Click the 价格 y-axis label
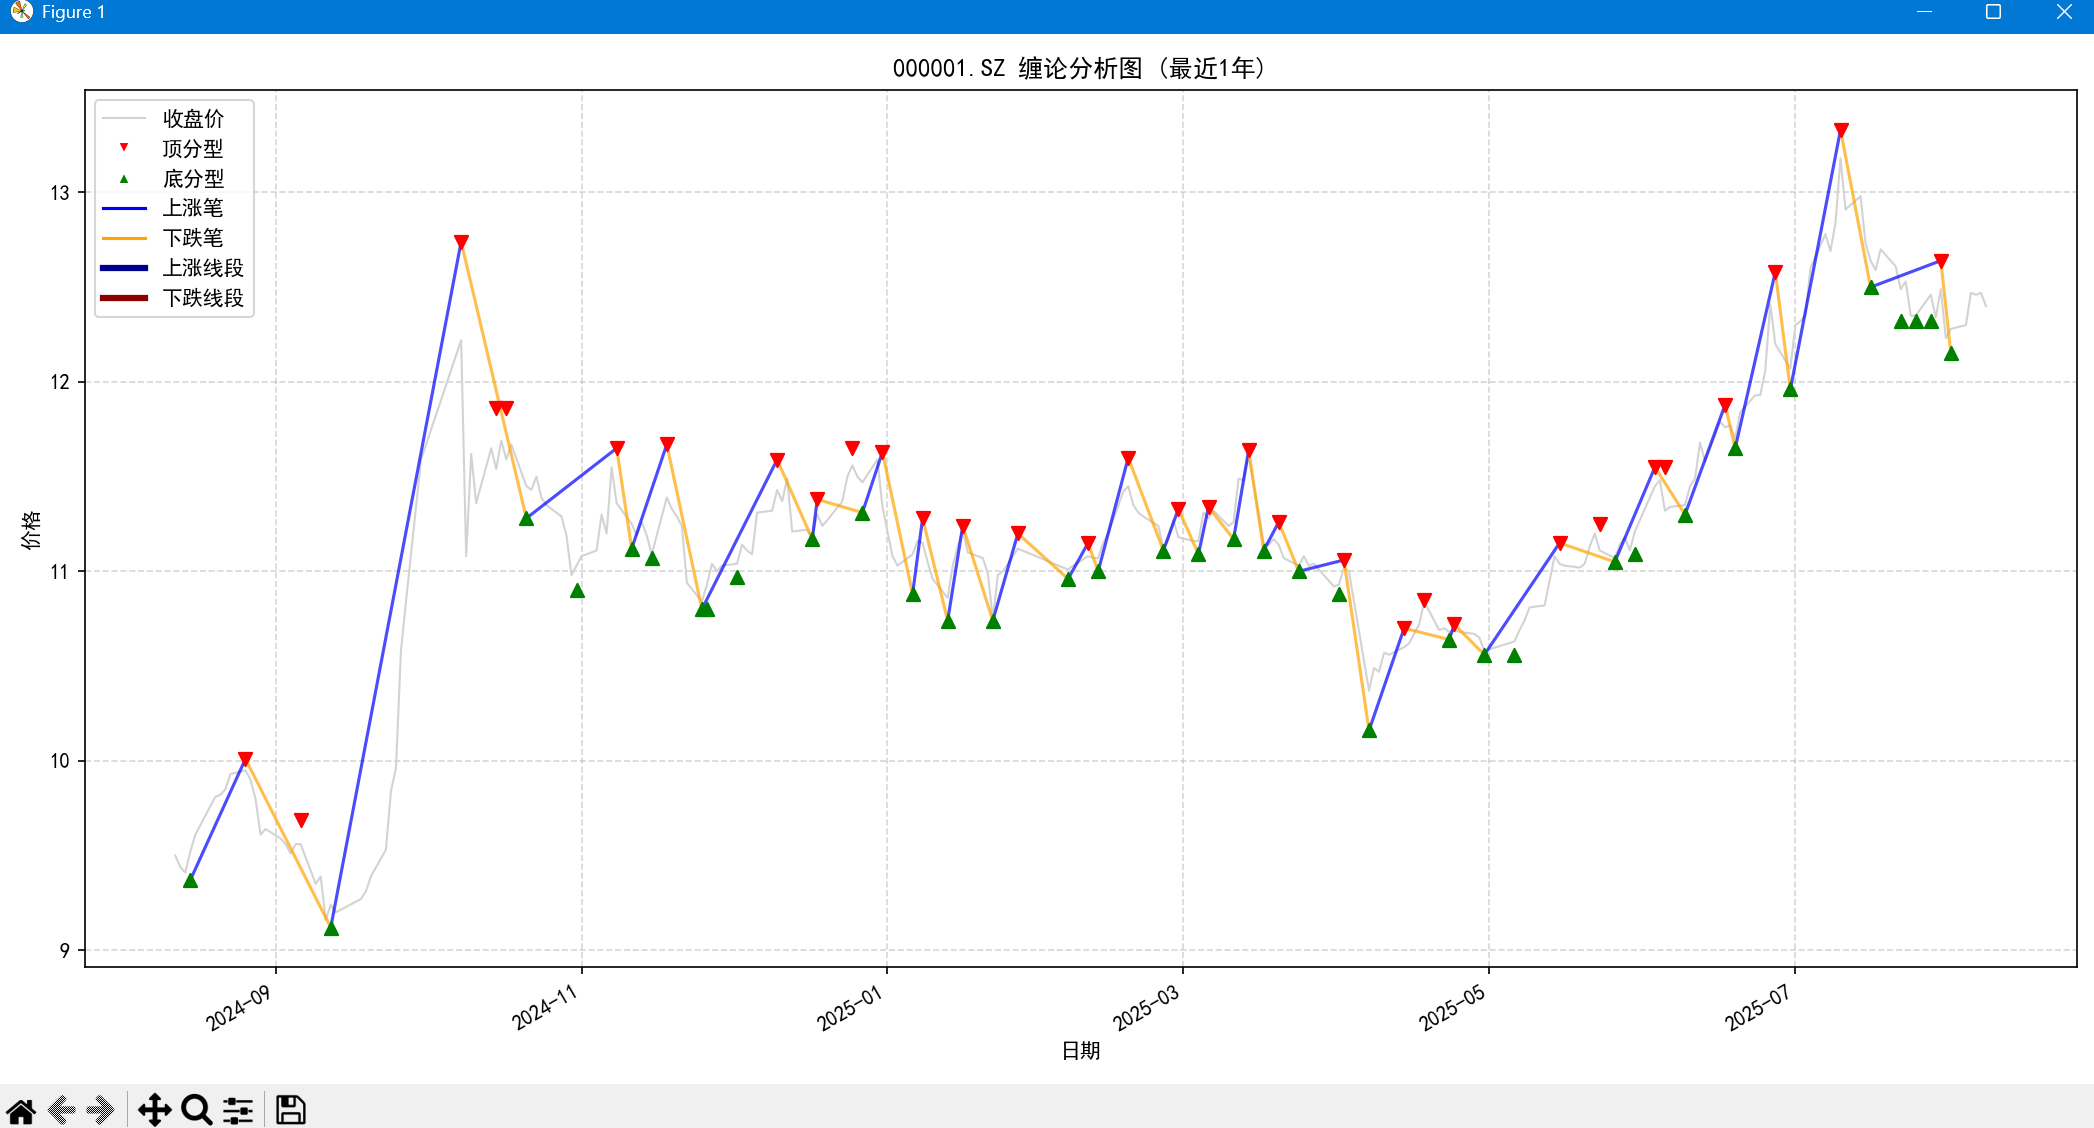This screenshot has width=2094, height=1128. tap(31, 529)
